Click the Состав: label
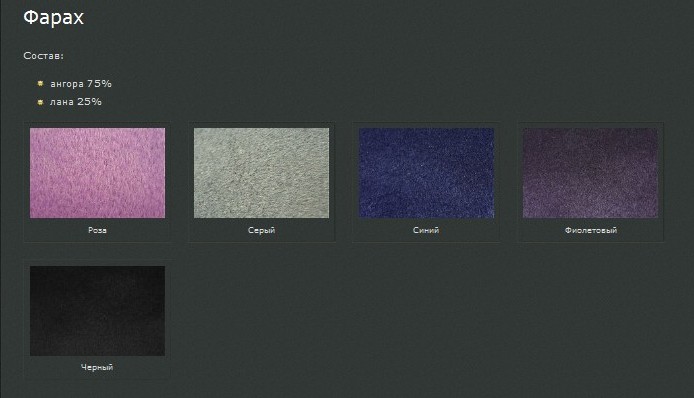Image resolution: width=694 pixels, height=398 pixels. pyautogui.click(x=43, y=56)
